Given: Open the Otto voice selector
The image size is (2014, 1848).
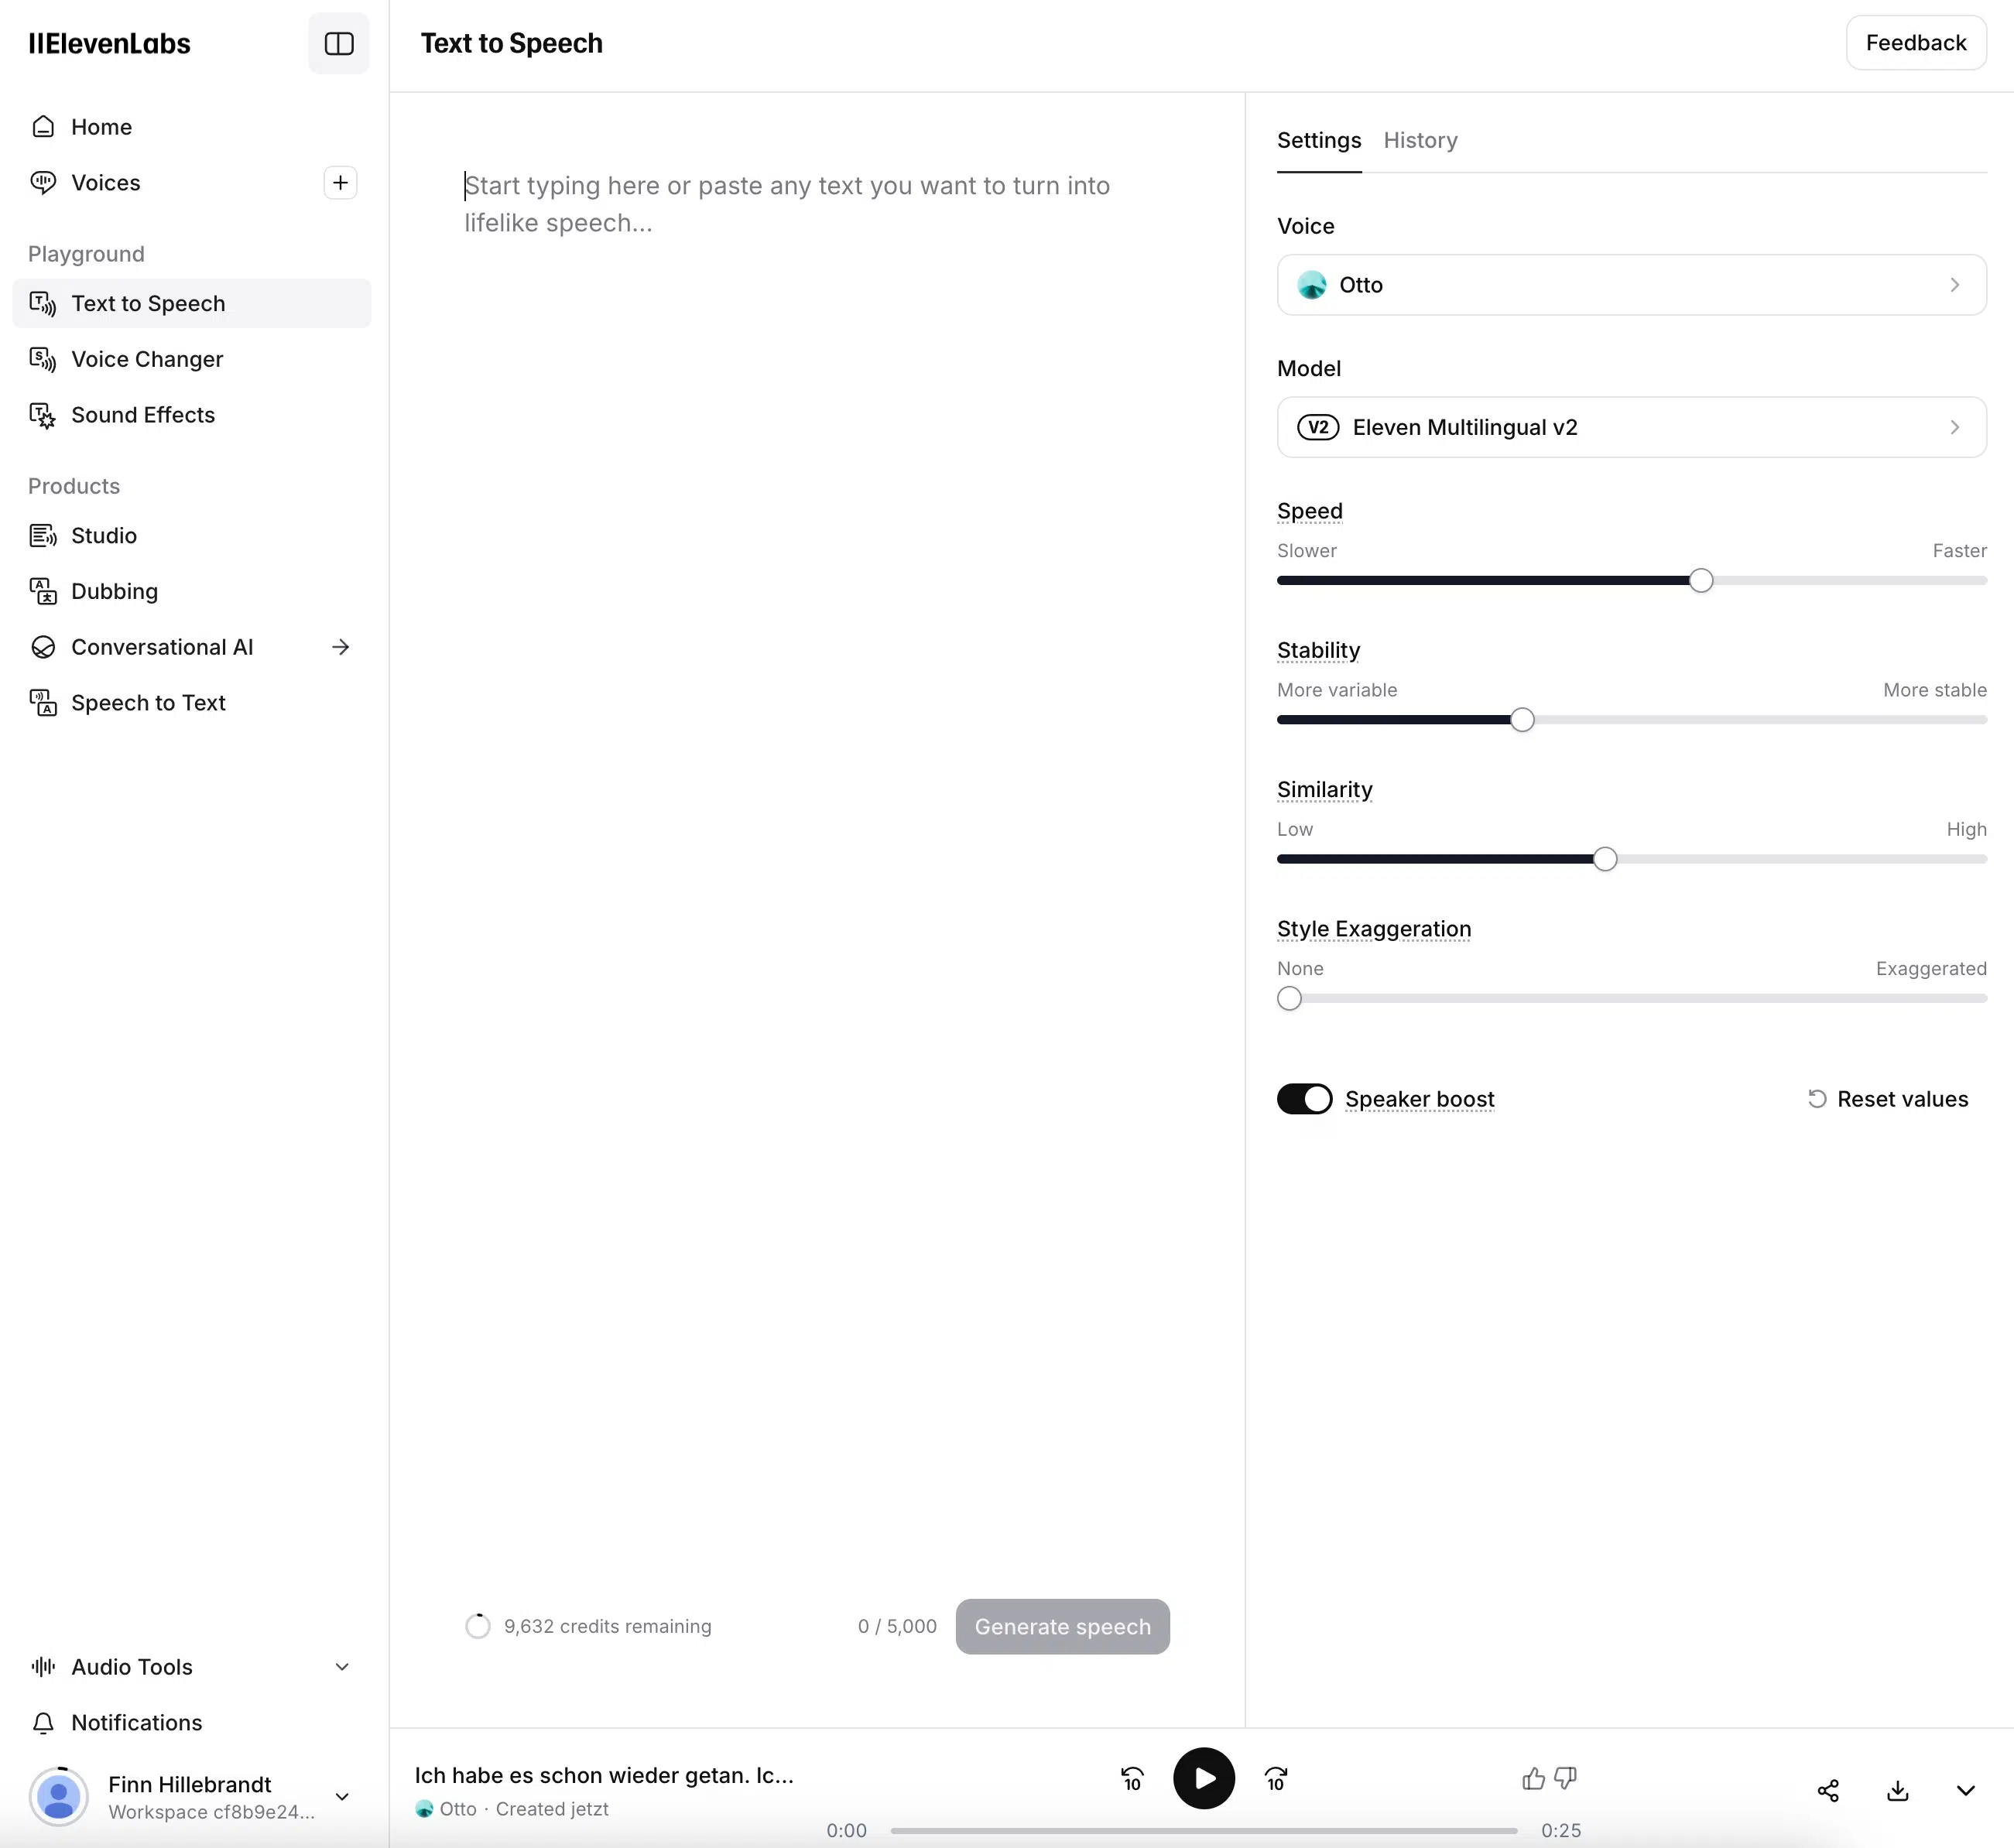Looking at the screenshot, I should click(1631, 285).
